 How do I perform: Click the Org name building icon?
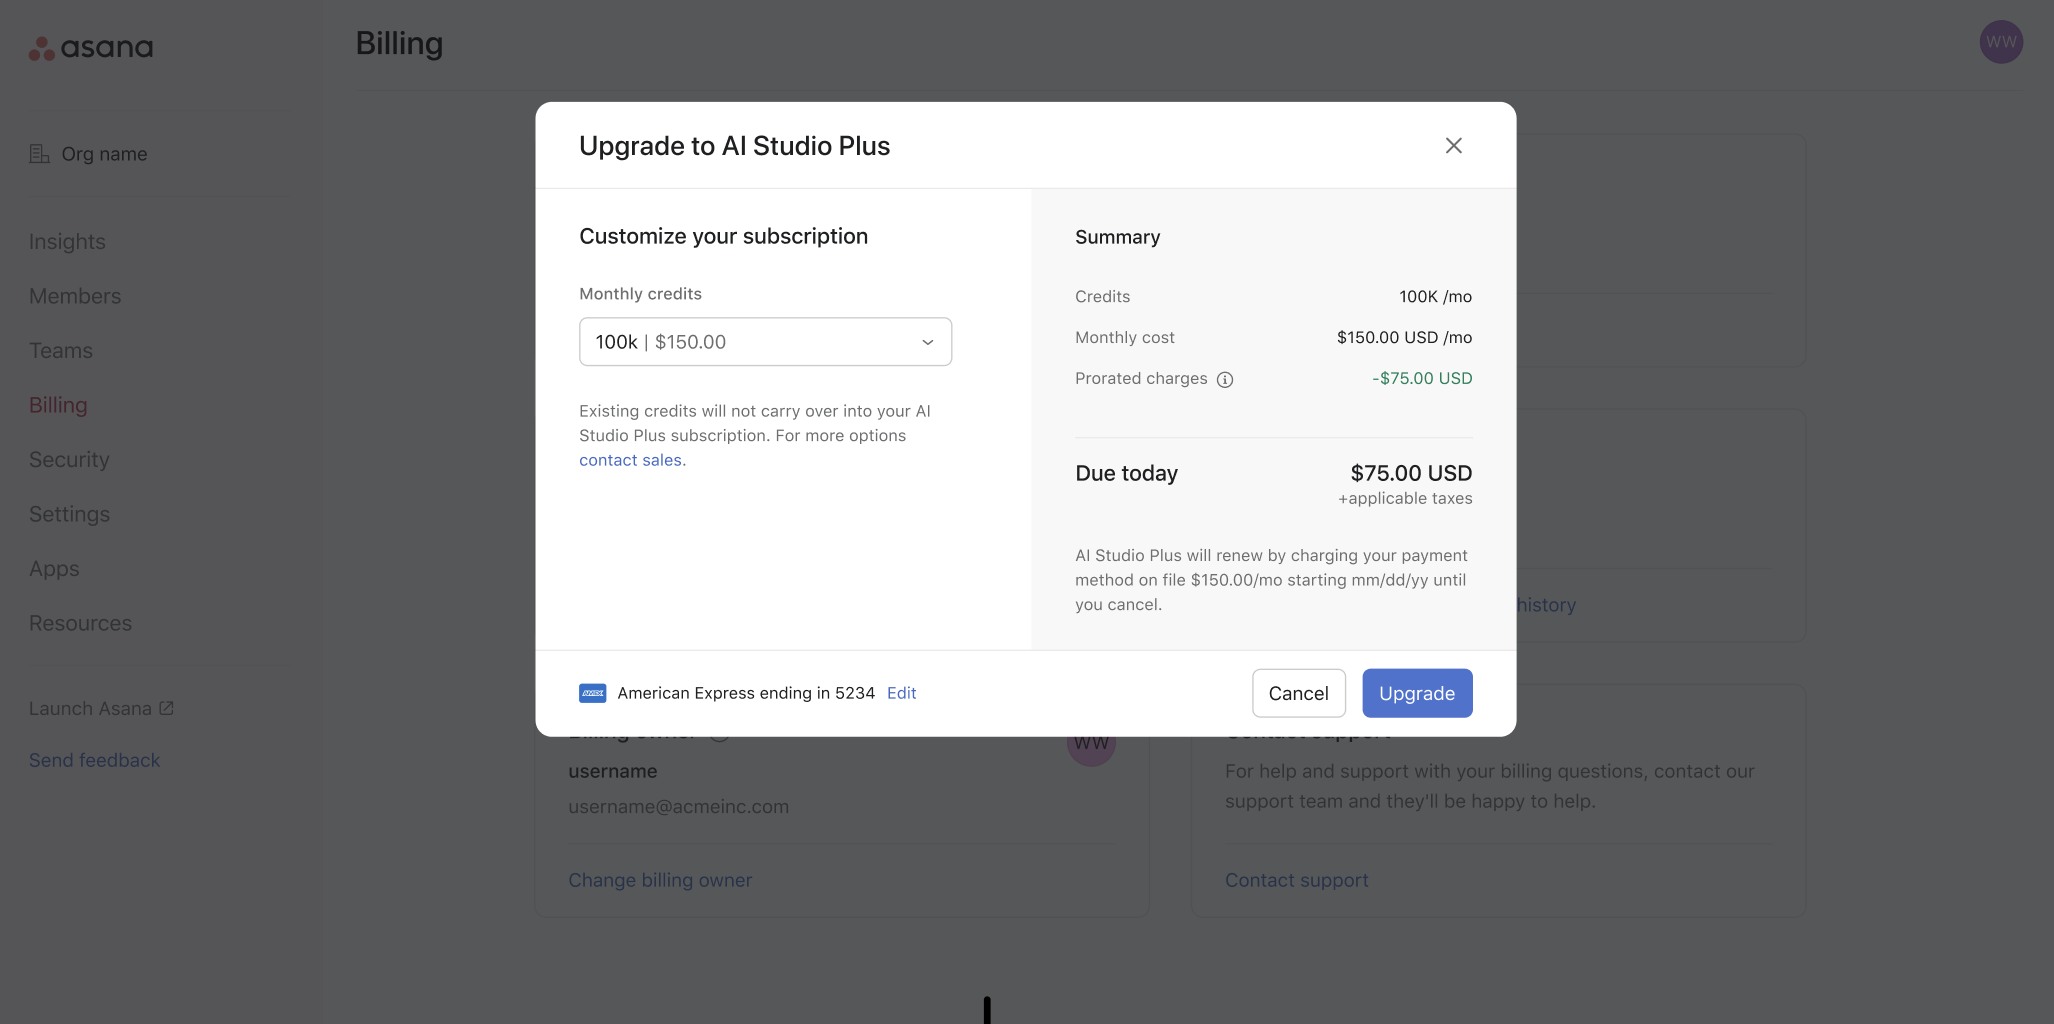[40, 153]
